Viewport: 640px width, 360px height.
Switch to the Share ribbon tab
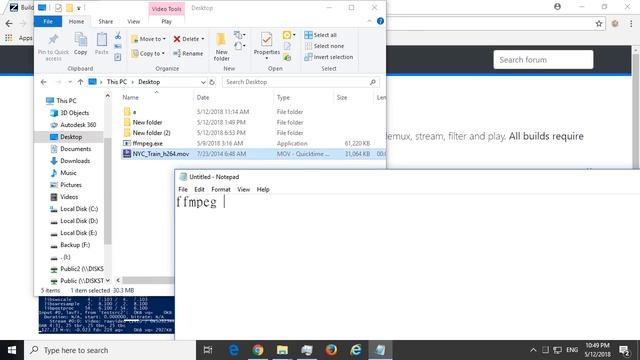pos(105,22)
